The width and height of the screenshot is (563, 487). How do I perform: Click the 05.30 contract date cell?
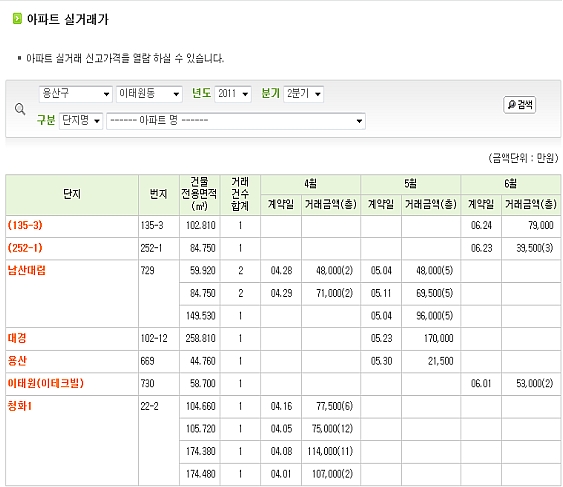[381, 361]
